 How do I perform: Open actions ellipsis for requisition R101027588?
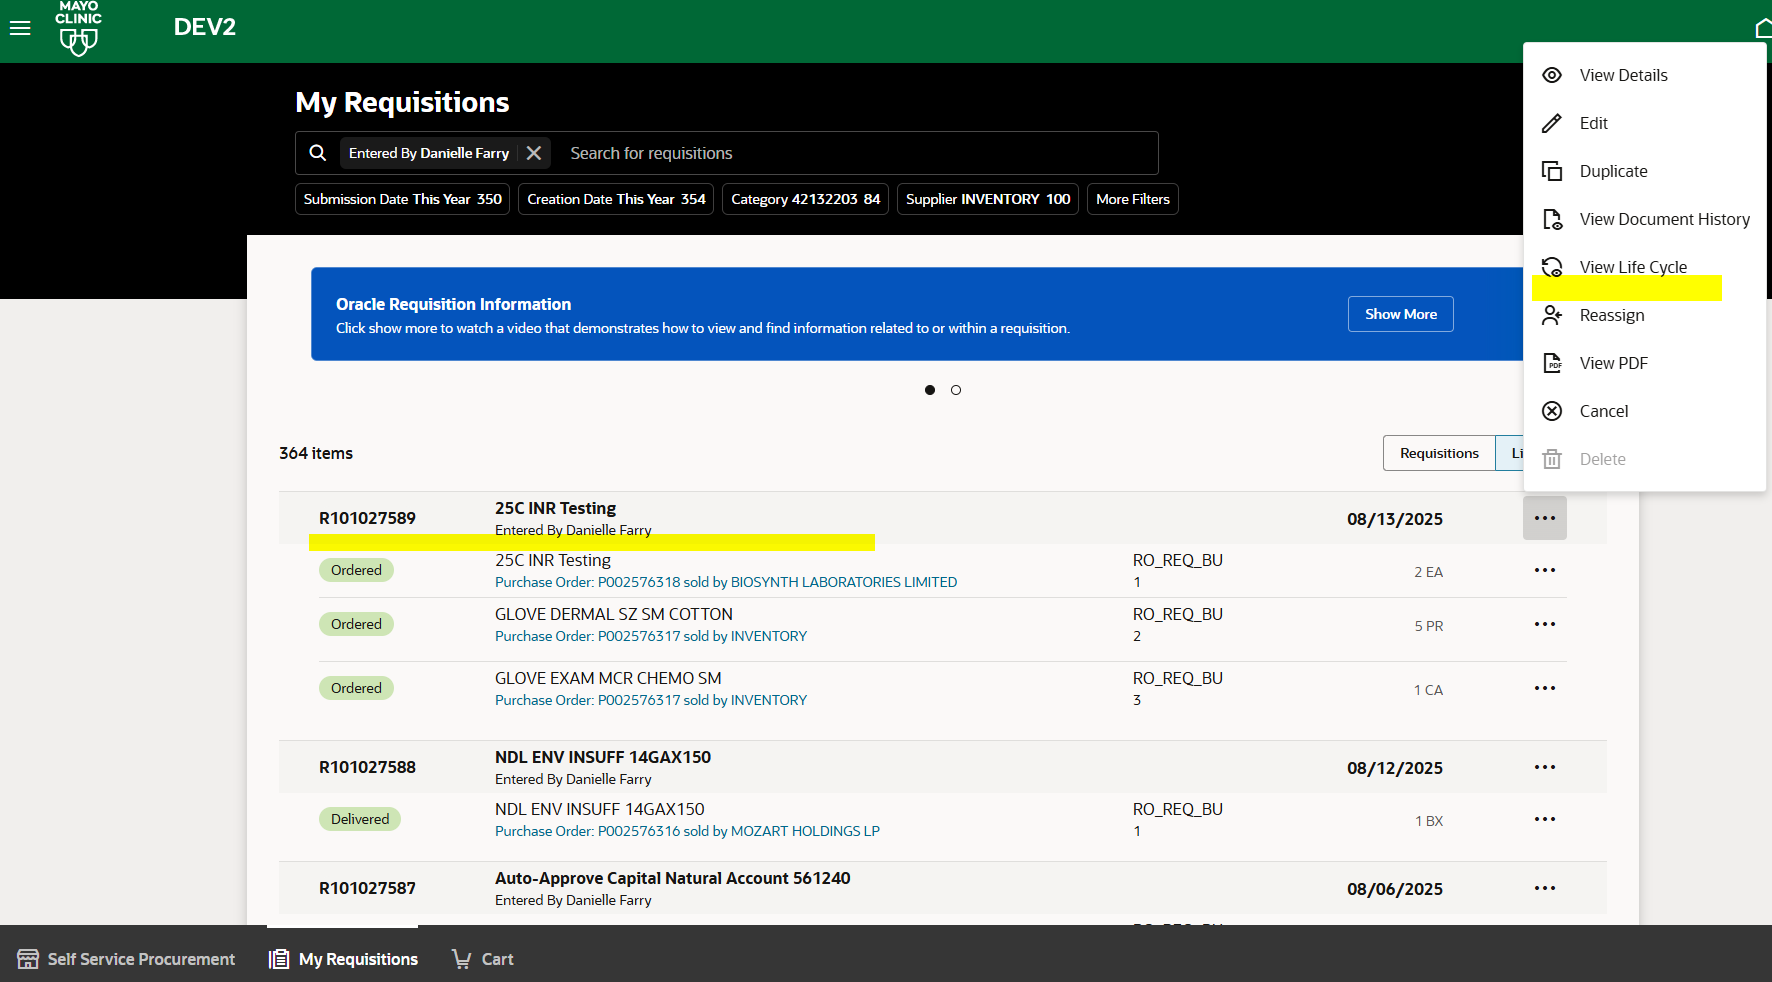(x=1545, y=766)
